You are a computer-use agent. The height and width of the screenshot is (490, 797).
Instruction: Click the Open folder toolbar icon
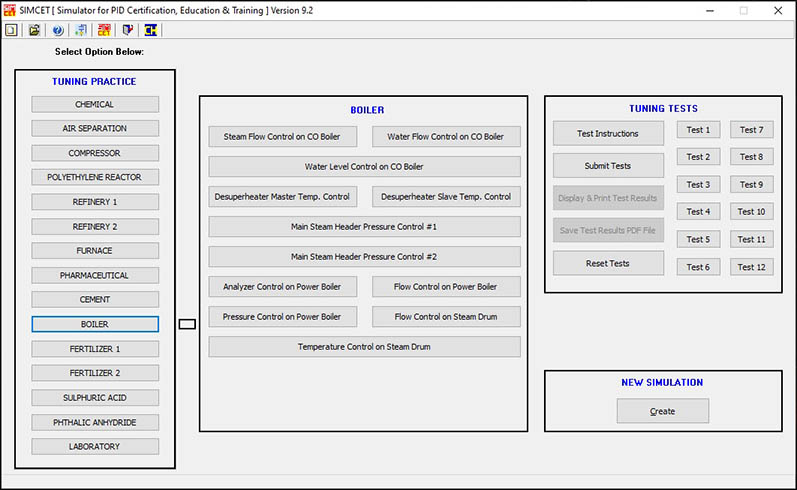point(34,30)
